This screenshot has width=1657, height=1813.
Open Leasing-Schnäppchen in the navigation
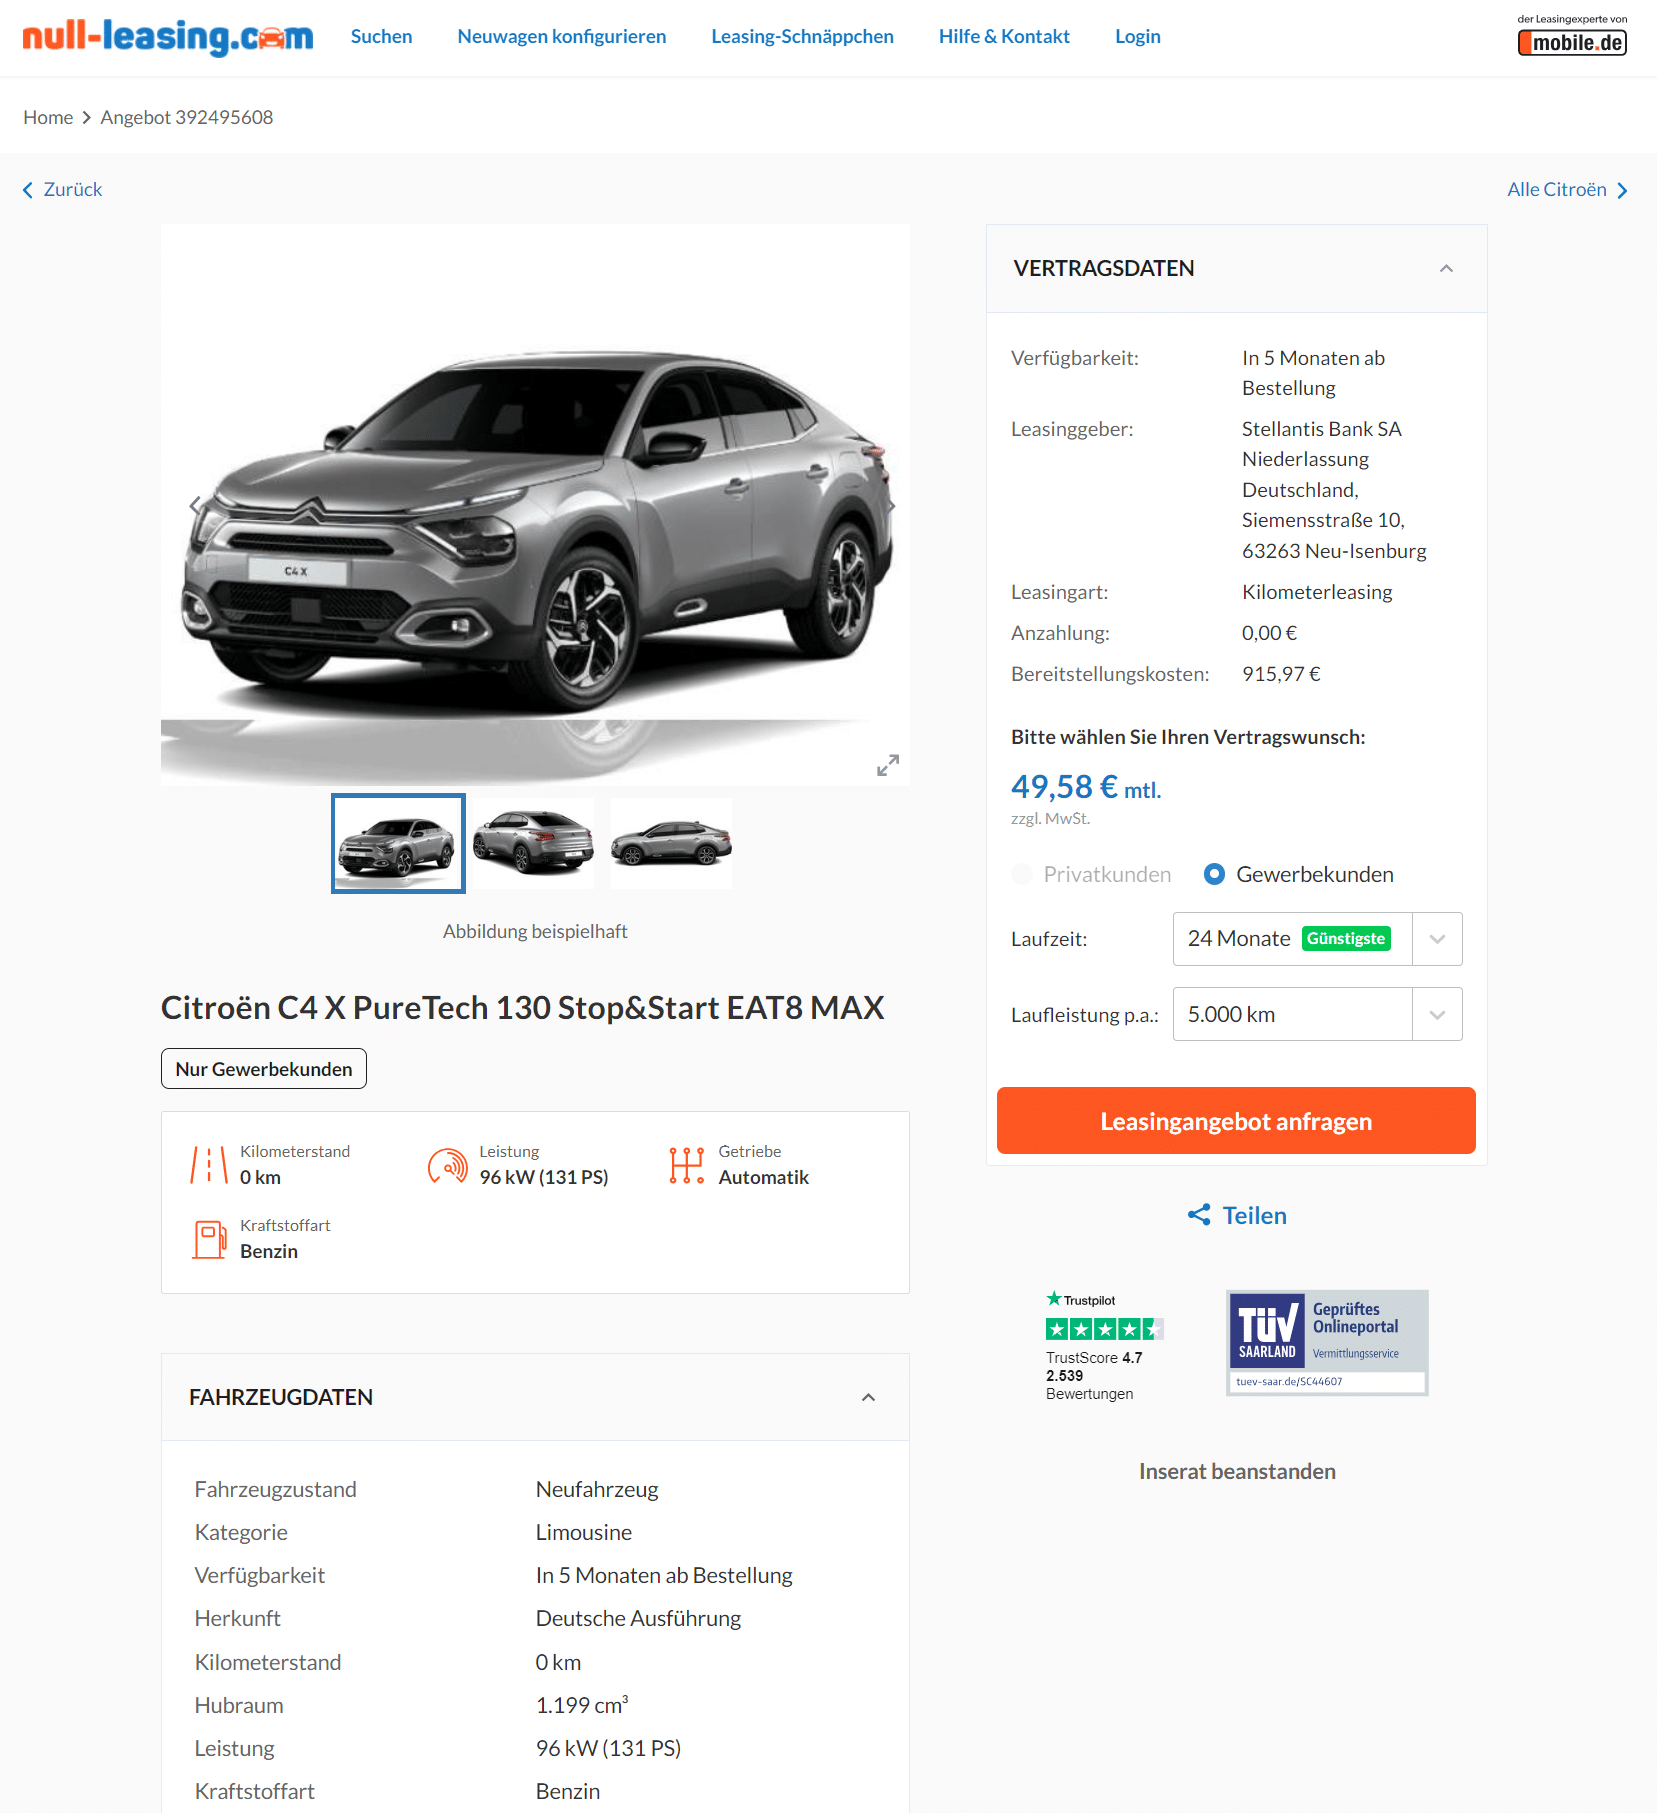[x=802, y=36]
